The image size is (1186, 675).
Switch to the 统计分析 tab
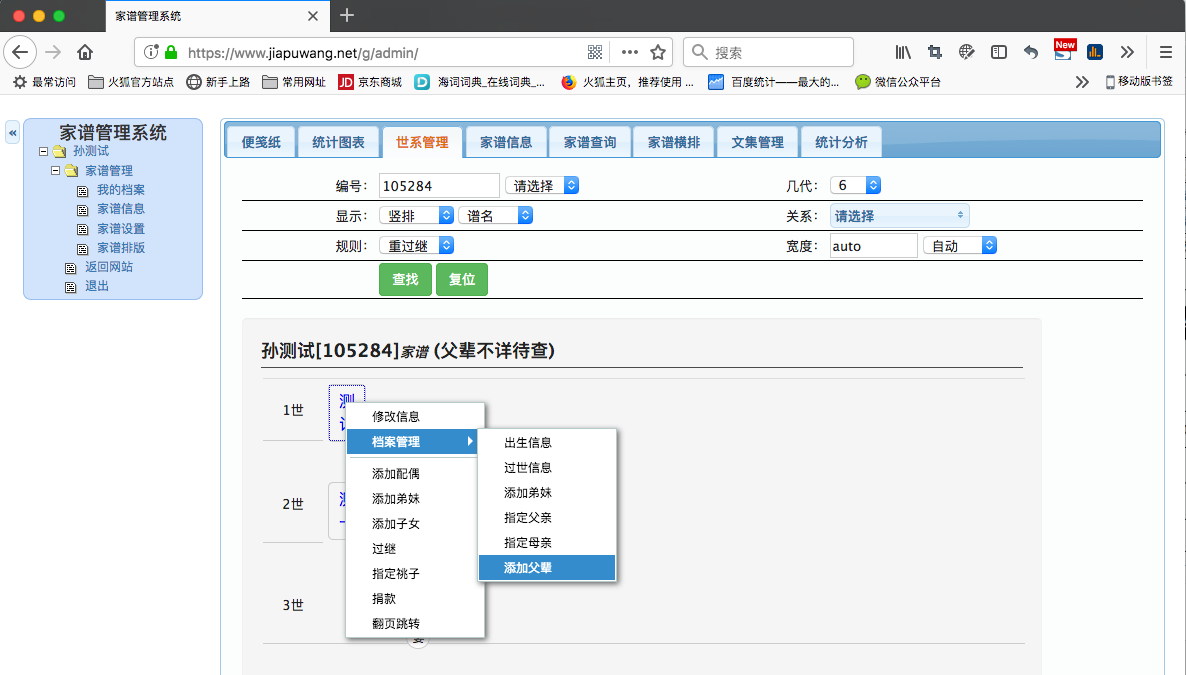[x=841, y=142]
